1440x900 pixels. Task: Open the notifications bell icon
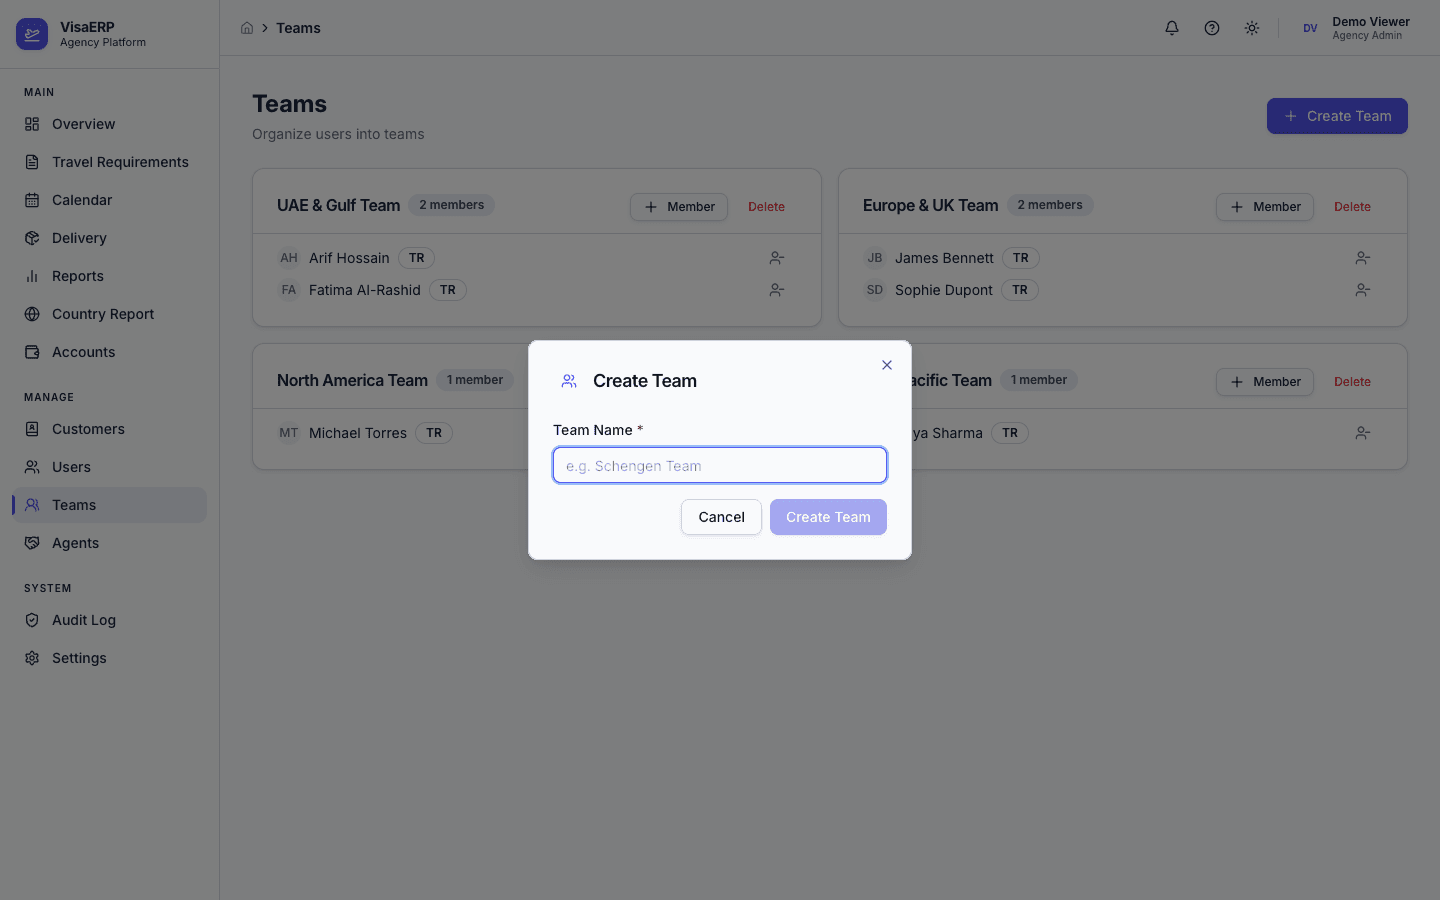[1171, 28]
